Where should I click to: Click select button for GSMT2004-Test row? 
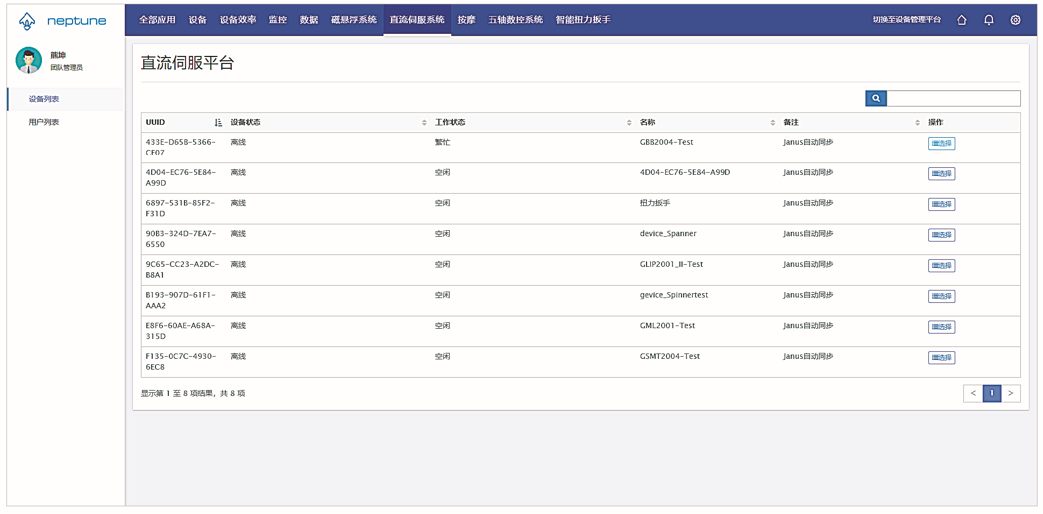941,357
